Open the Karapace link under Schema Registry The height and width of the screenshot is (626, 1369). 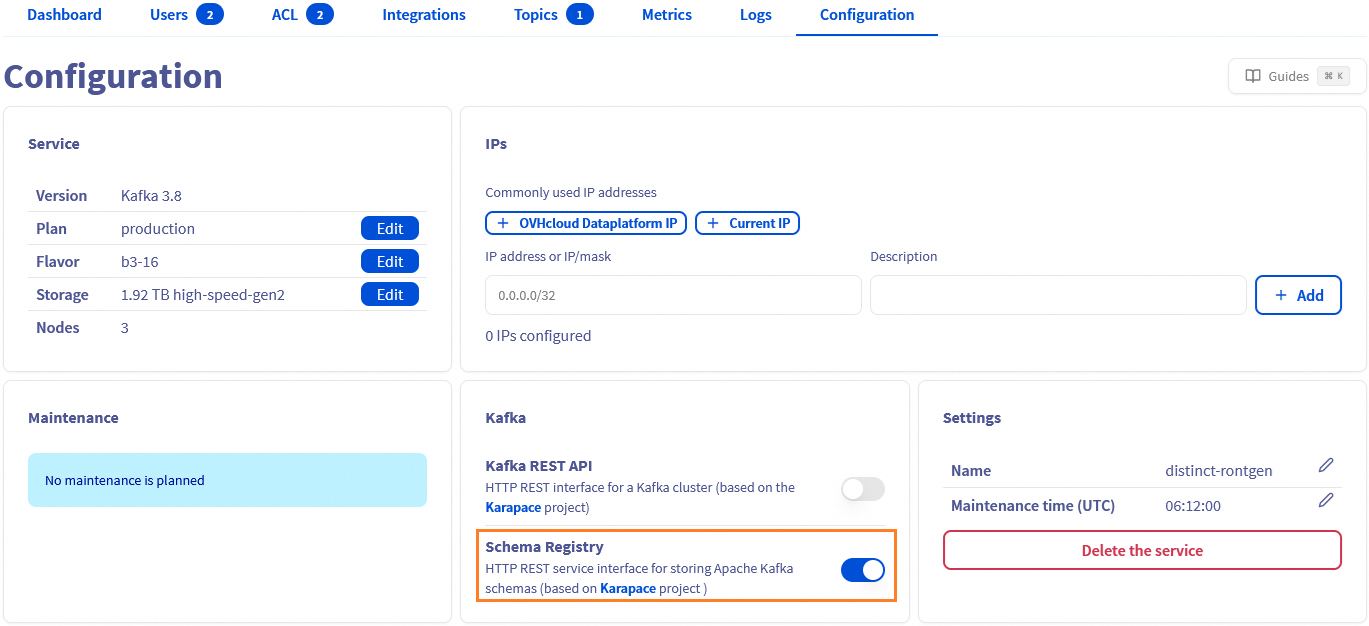coord(631,588)
